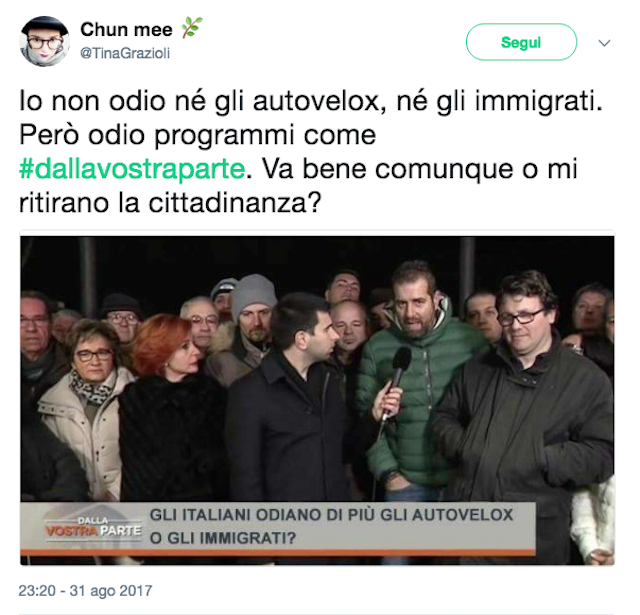The width and height of the screenshot is (640, 615).
Task: Click the line "ritirano la cittadinanza?"
Action: [x=170, y=202]
